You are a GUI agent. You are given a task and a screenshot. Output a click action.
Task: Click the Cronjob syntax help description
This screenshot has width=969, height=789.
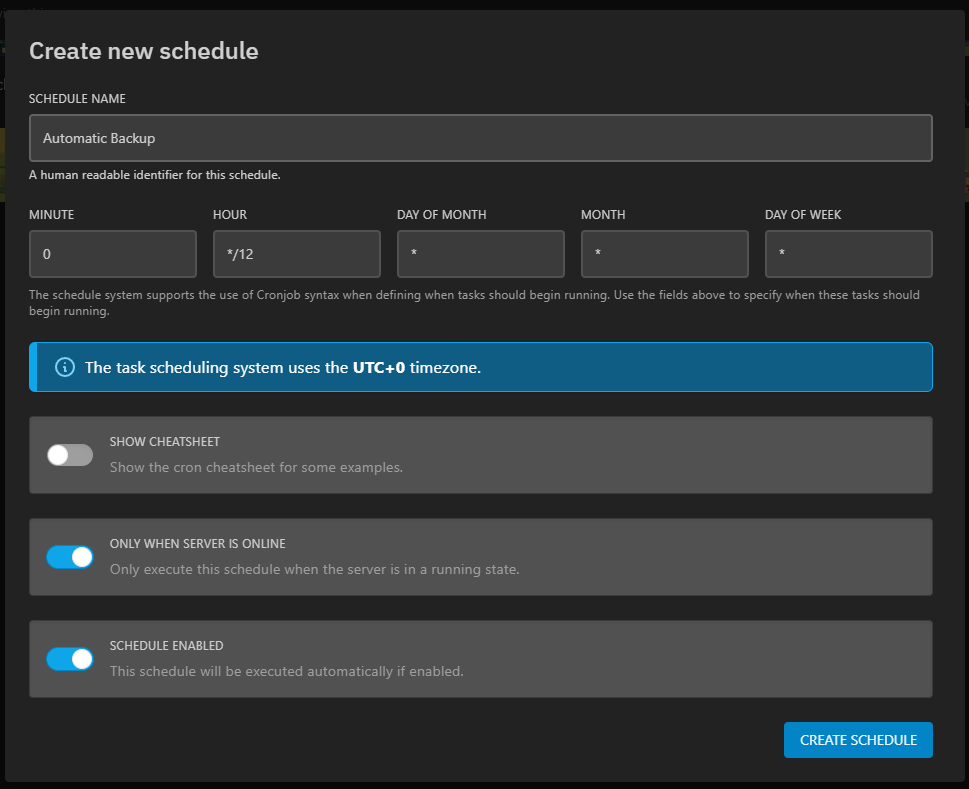pyautogui.click(x=474, y=303)
